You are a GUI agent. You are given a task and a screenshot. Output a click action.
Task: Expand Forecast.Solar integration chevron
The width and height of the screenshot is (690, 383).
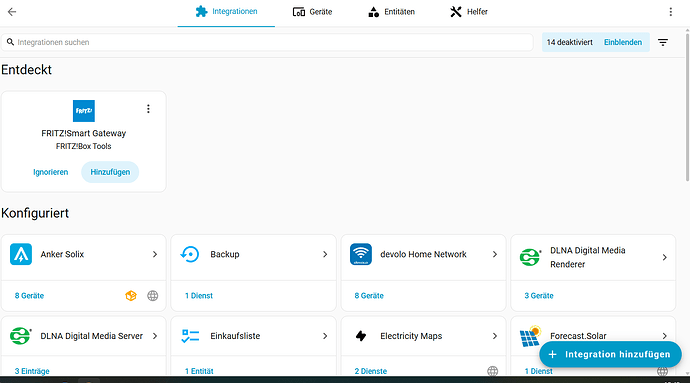(664, 336)
